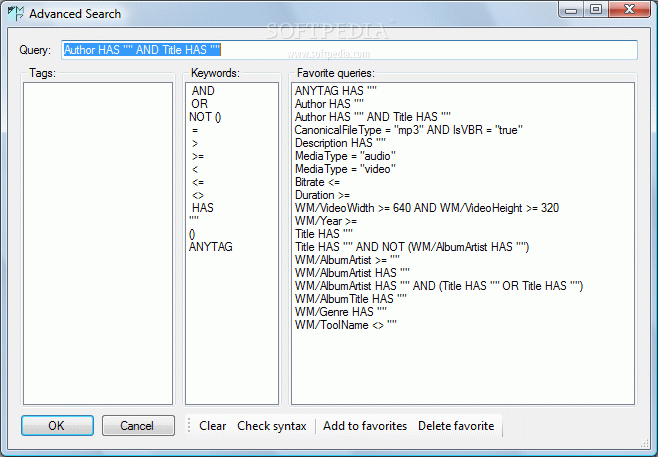Click the window resize grip corner
The width and height of the screenshot is (658, 457).
[x=645, y=443]
